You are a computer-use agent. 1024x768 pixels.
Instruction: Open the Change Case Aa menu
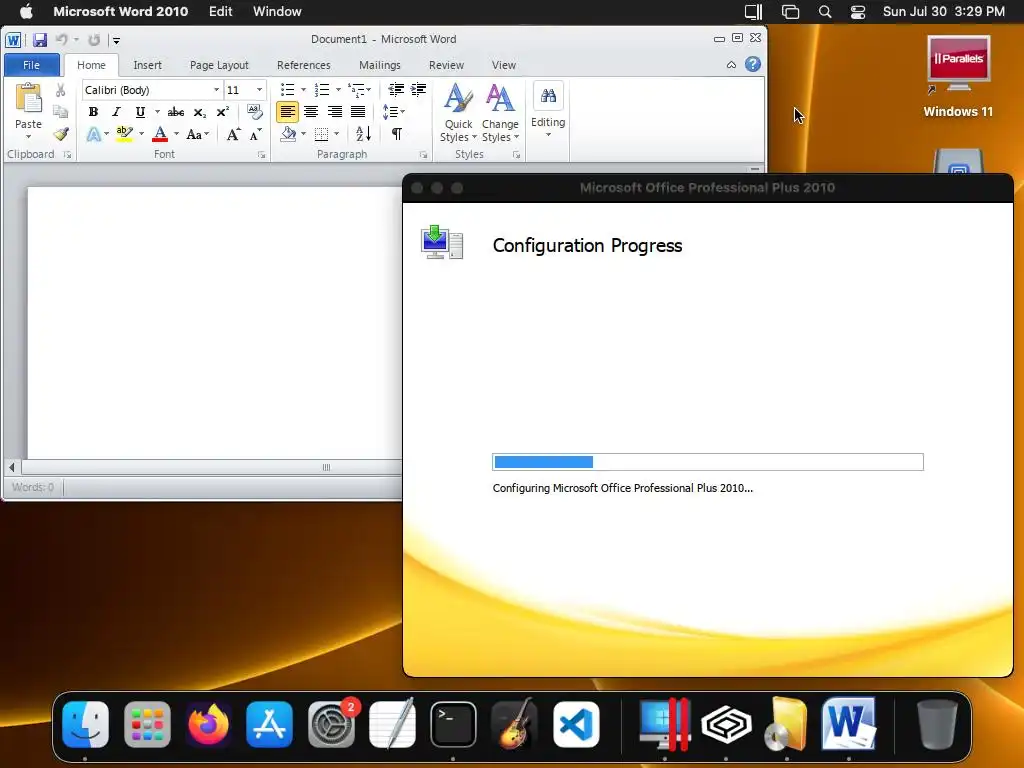(x=197, y=135)
